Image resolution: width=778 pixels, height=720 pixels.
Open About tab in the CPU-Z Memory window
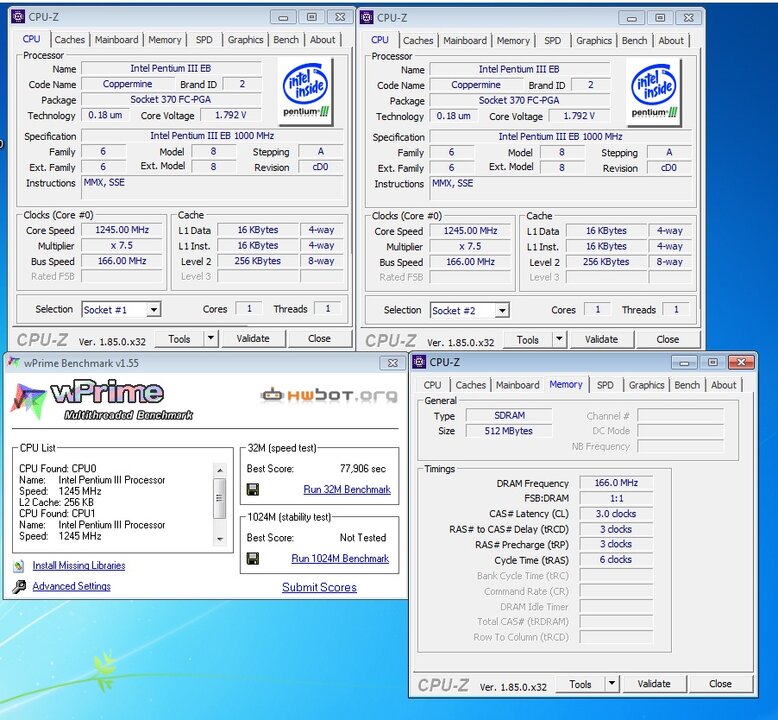[x=723, y=385]
